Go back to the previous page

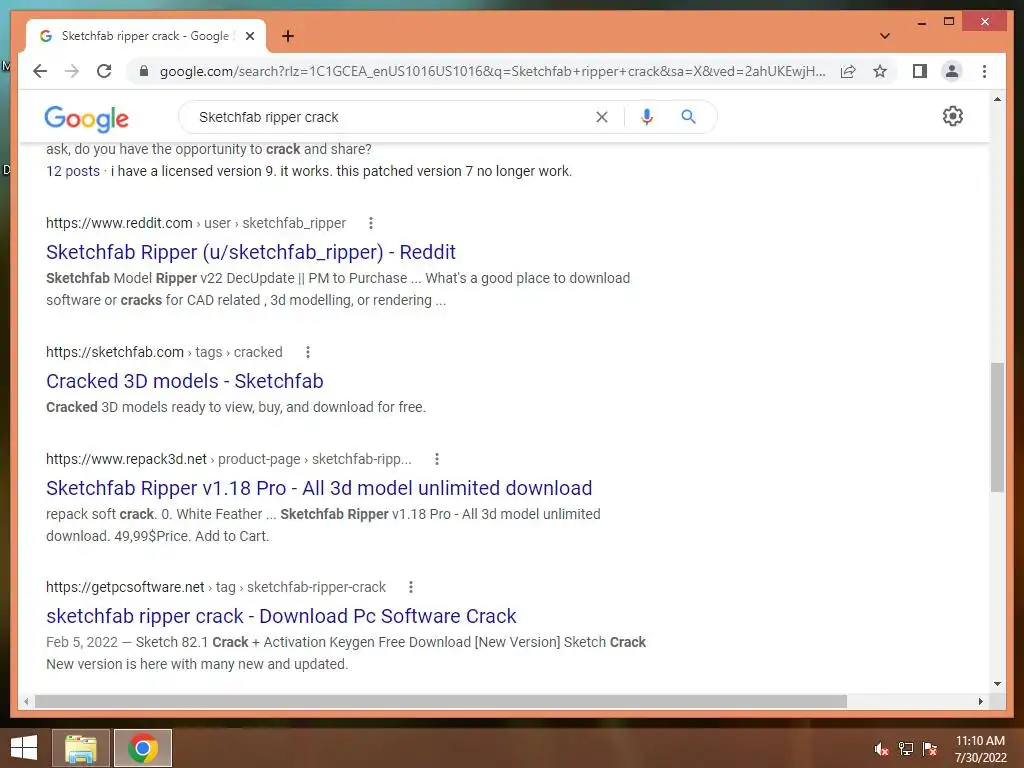tap(40, 71)
